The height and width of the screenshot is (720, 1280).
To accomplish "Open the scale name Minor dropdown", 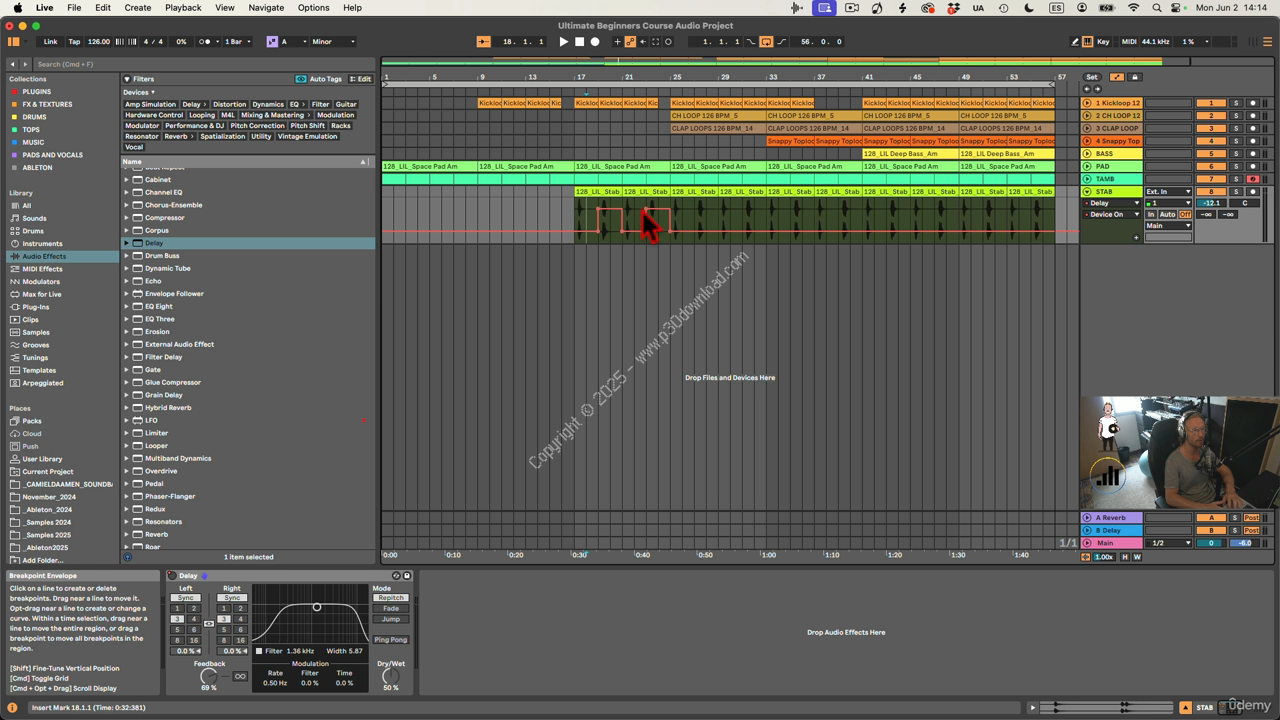I will (x=333, y=42).
